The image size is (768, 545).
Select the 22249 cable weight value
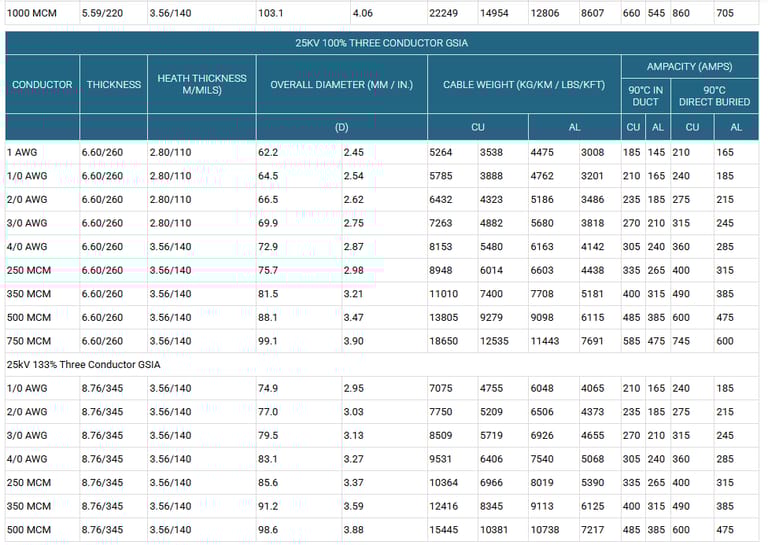pos(444,13)
